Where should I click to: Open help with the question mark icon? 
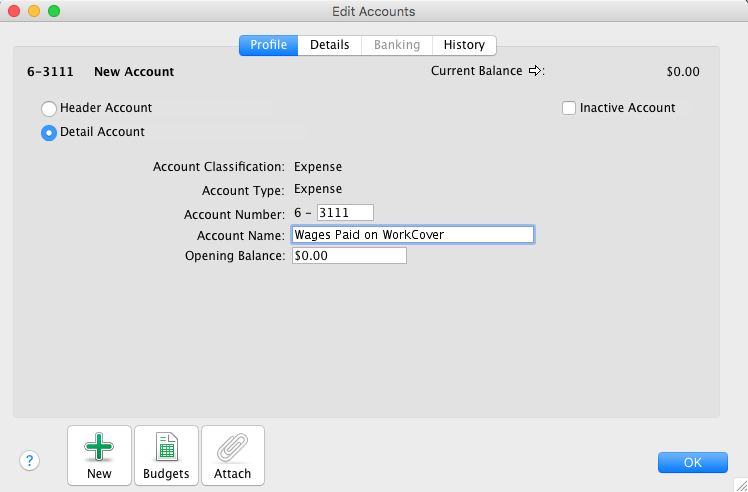pos(30,460)
